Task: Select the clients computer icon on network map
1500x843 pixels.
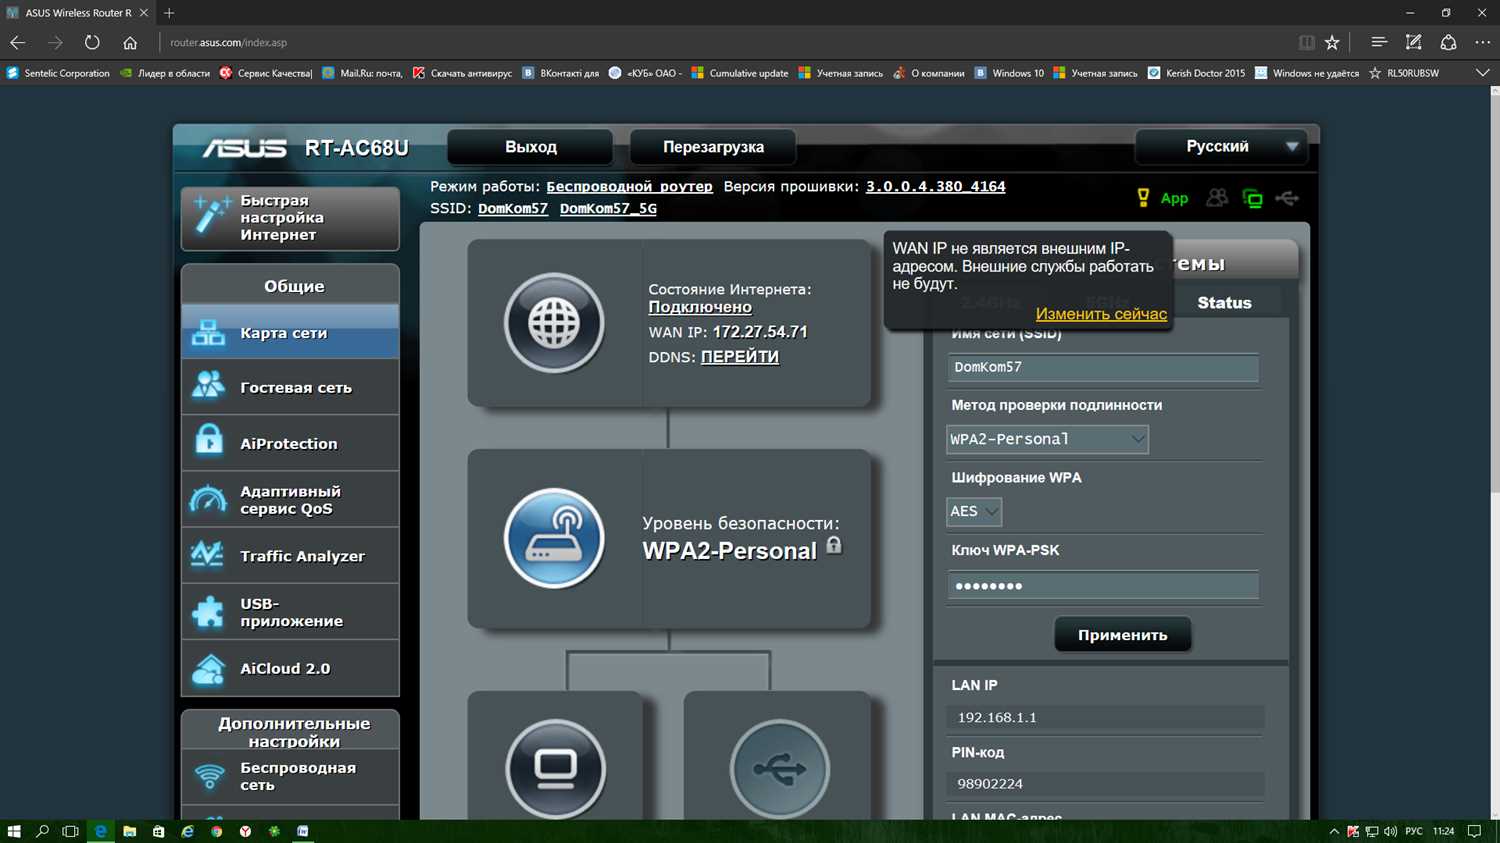Action: pyautogui.click(x=555, y=768)
